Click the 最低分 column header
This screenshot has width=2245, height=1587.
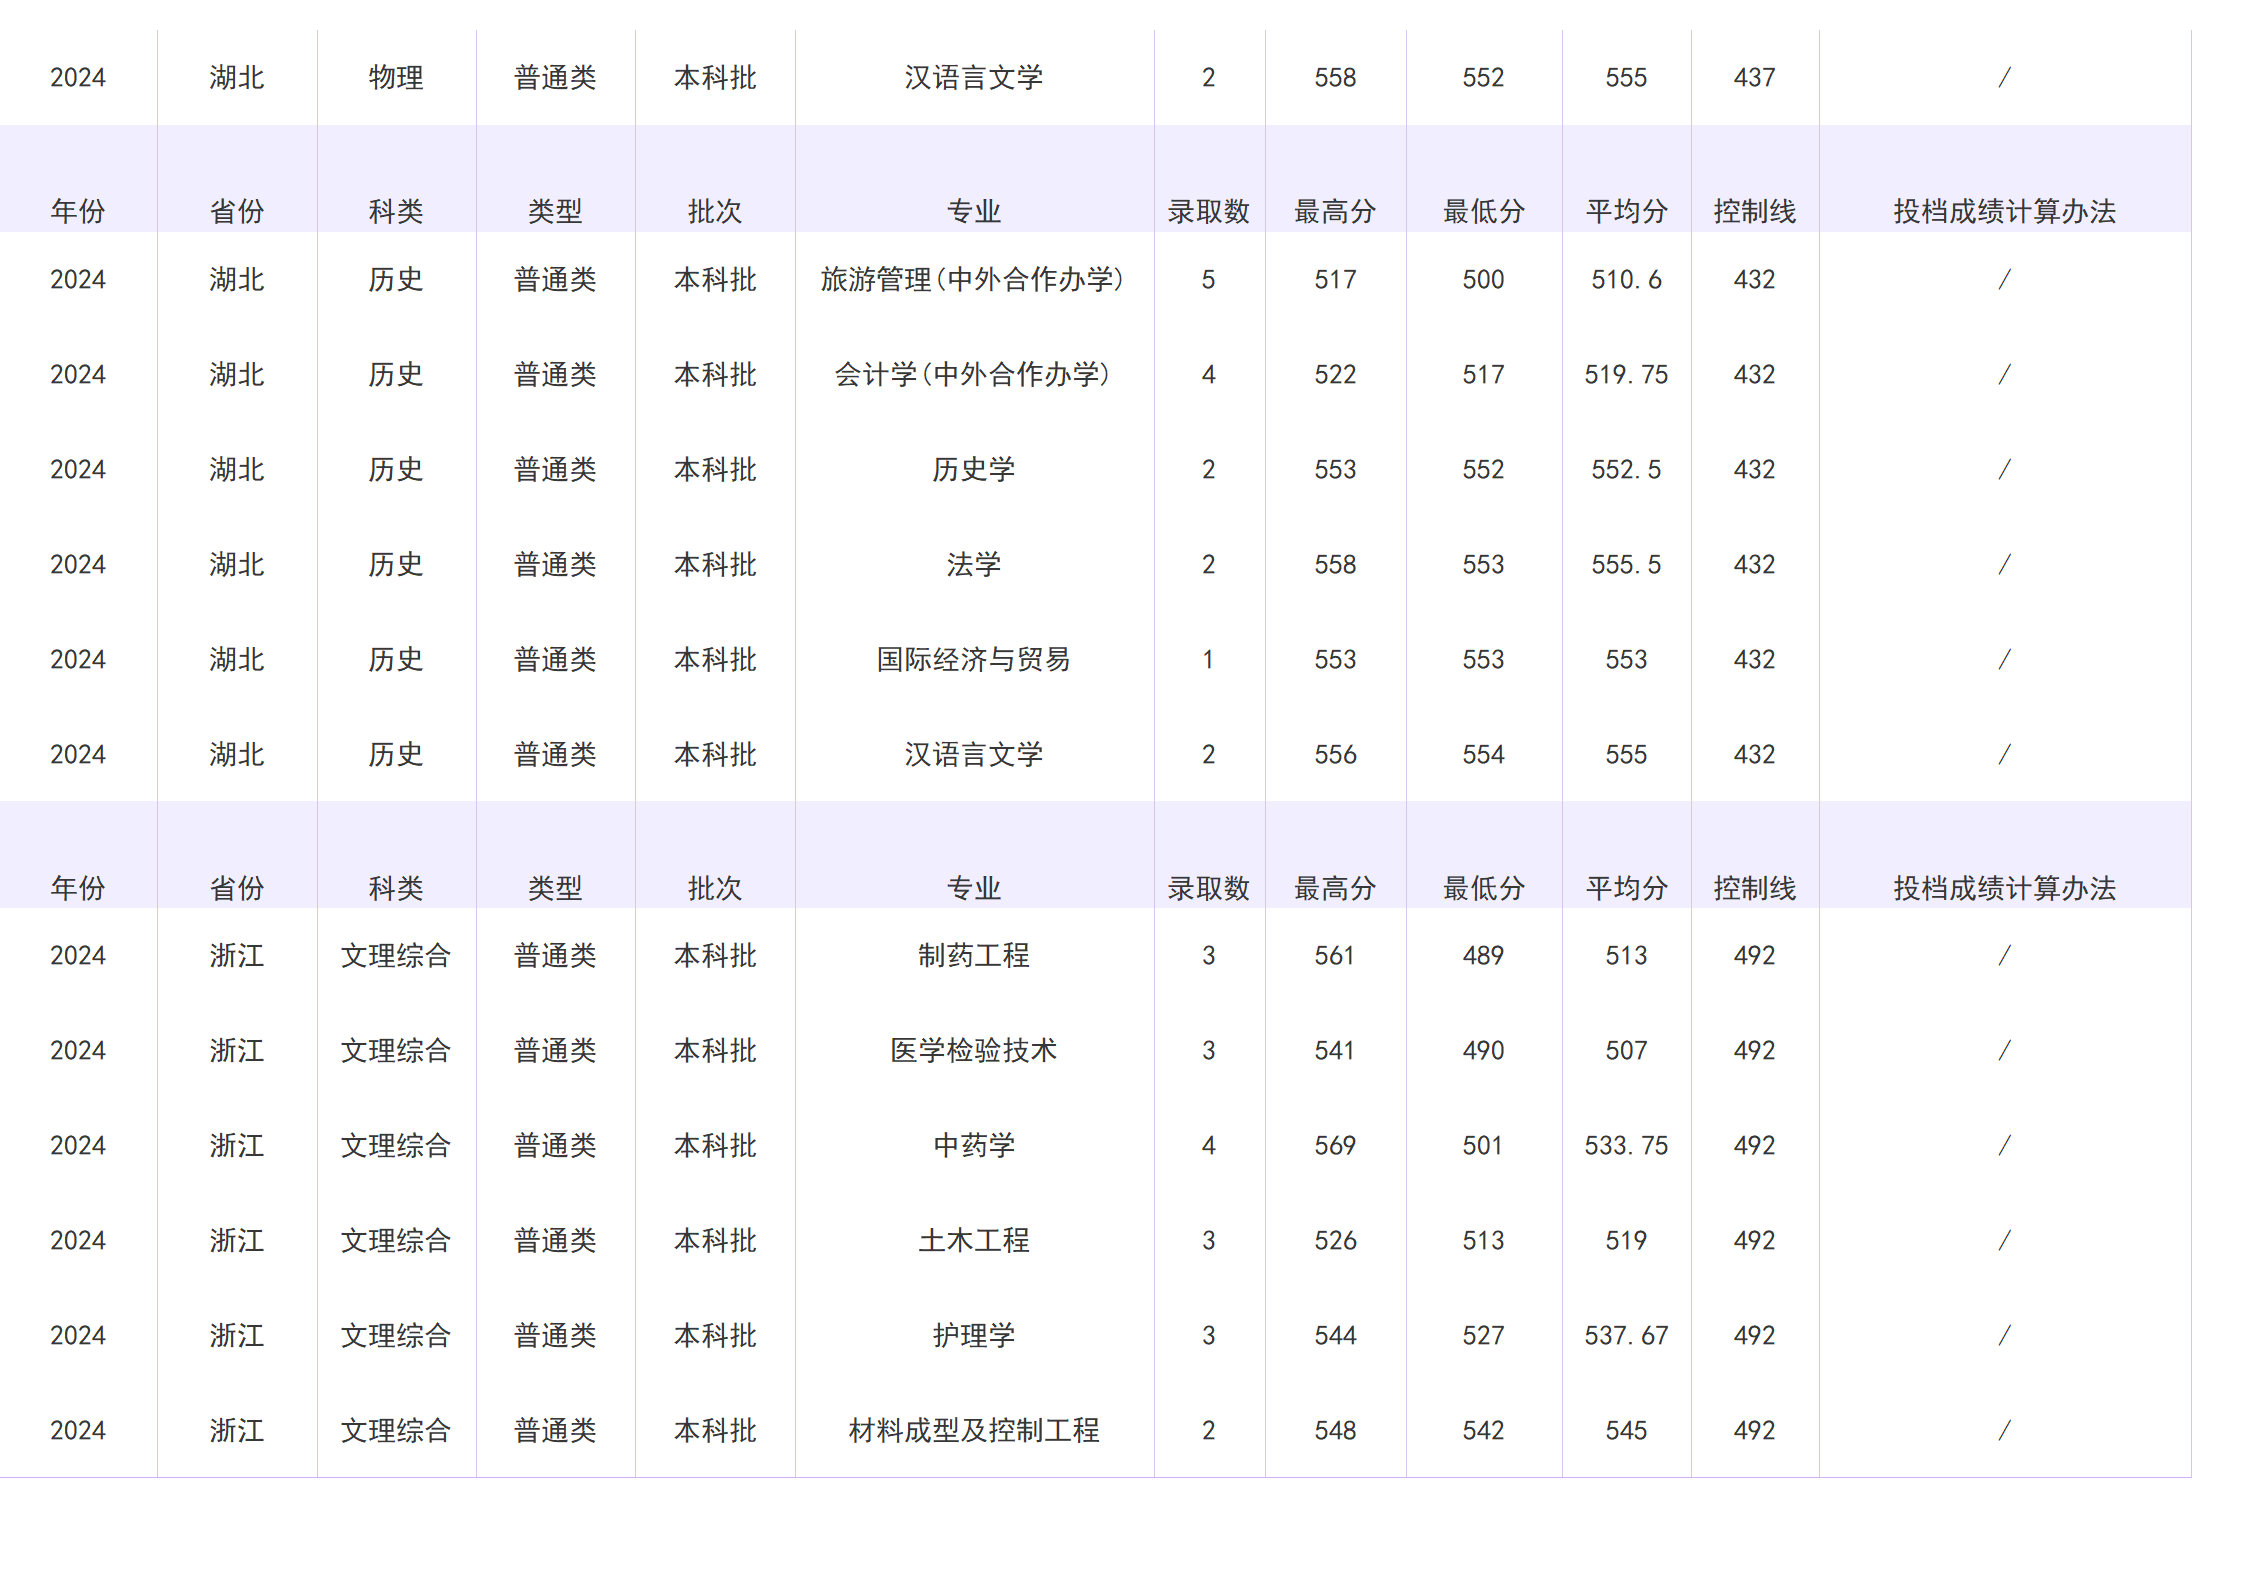coord(1484,210)
